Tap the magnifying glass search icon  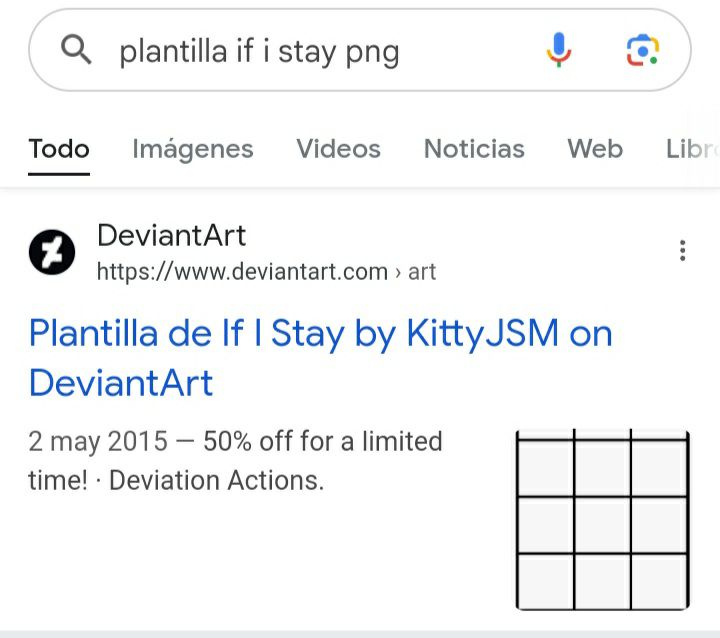76,50
